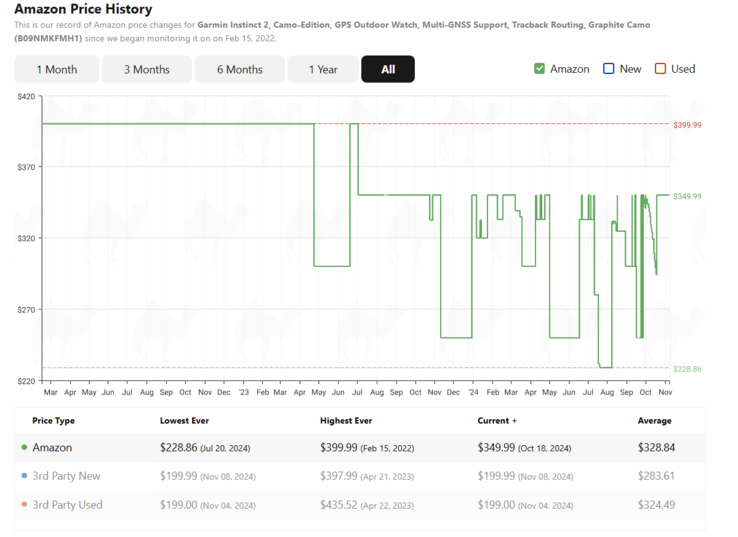Click the Price Type column header
This screenshot has height=537, width=738.
[x=53, y=421]
